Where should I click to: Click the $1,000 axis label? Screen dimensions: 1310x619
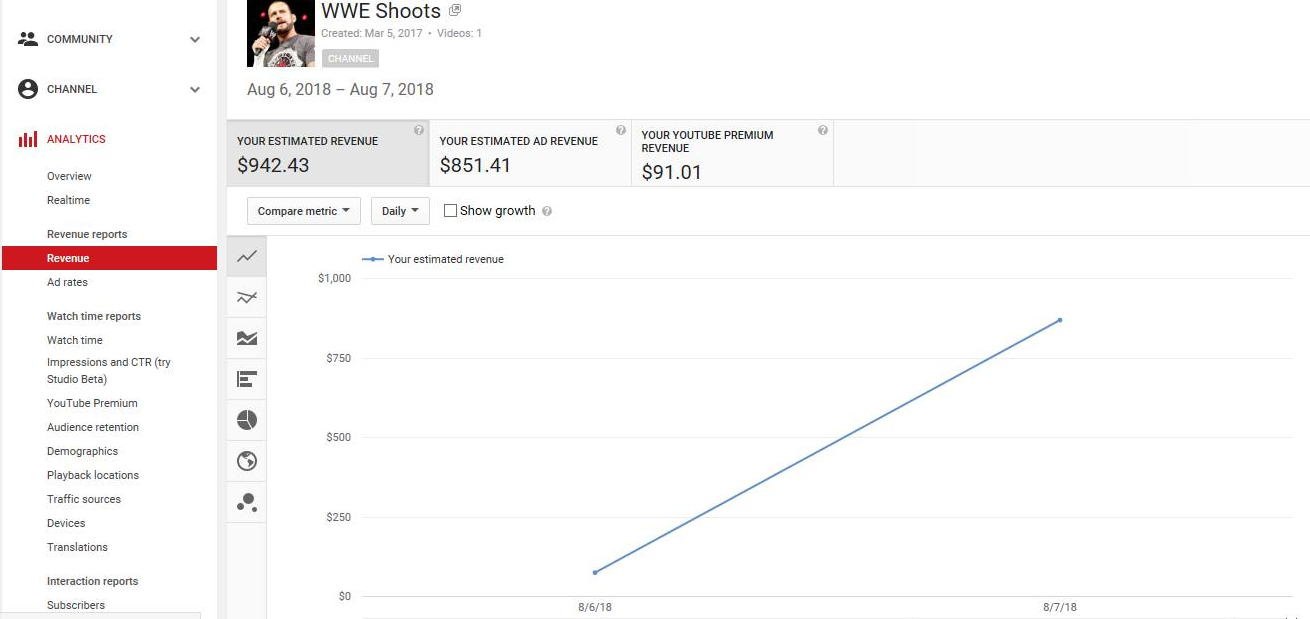pyautogui.click(x=334, y=278)
